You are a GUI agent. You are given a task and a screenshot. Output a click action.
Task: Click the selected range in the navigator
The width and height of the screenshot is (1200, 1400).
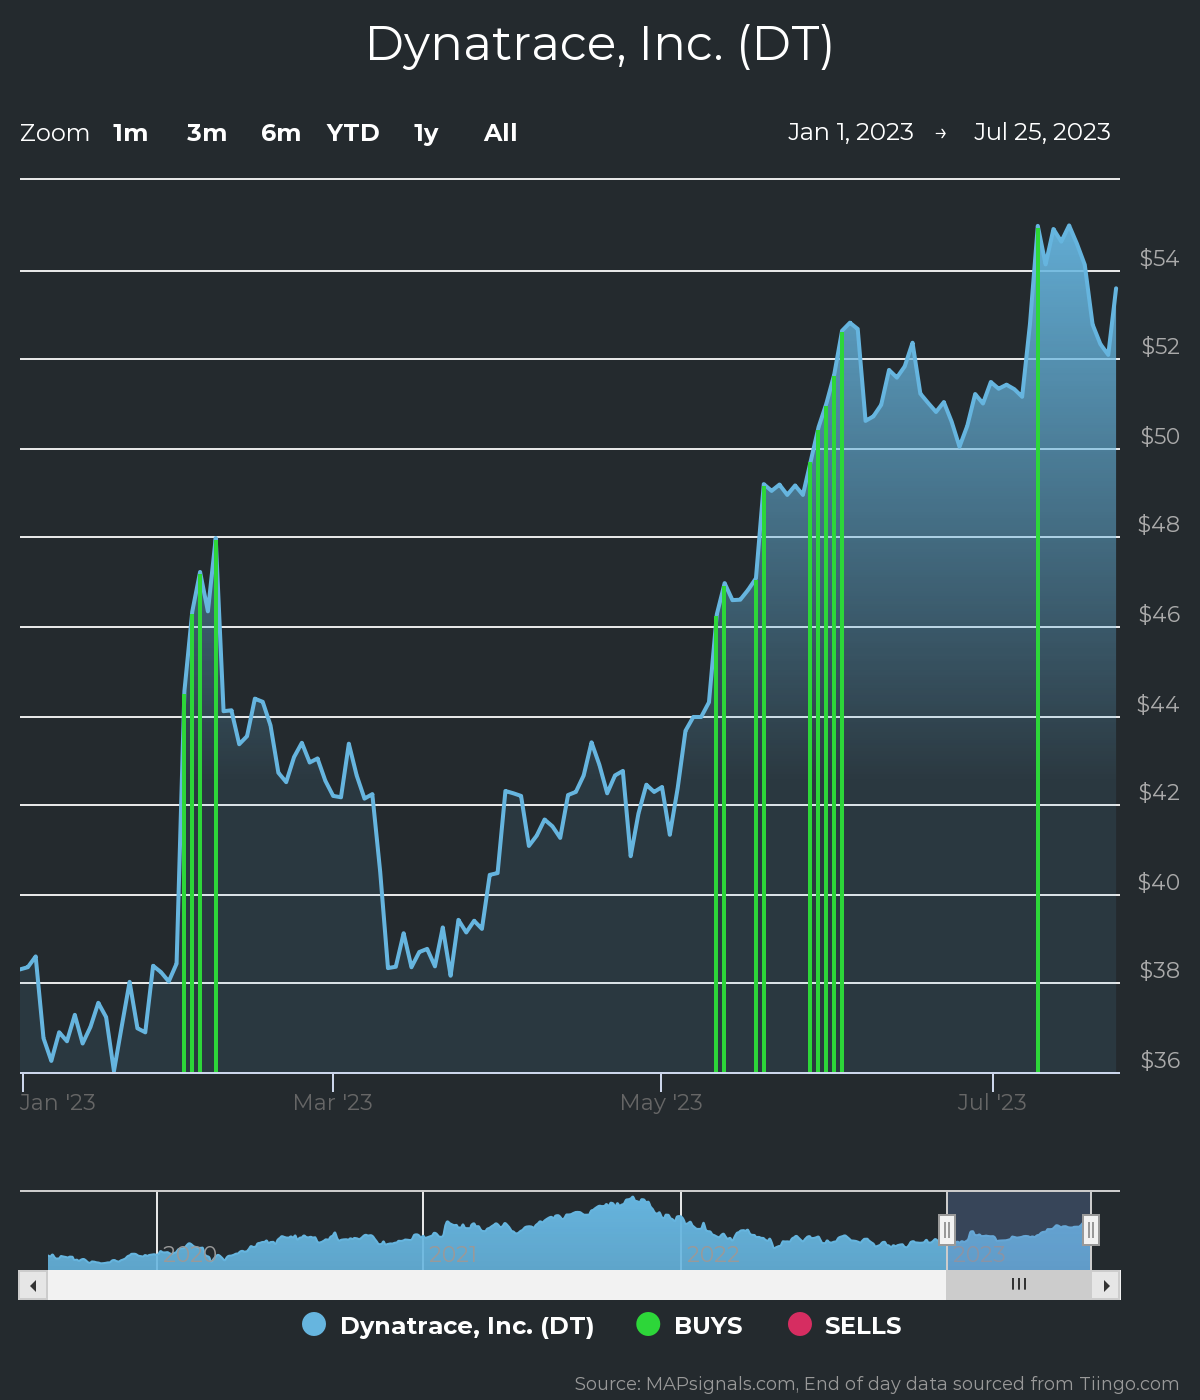coord(1019,1231)
